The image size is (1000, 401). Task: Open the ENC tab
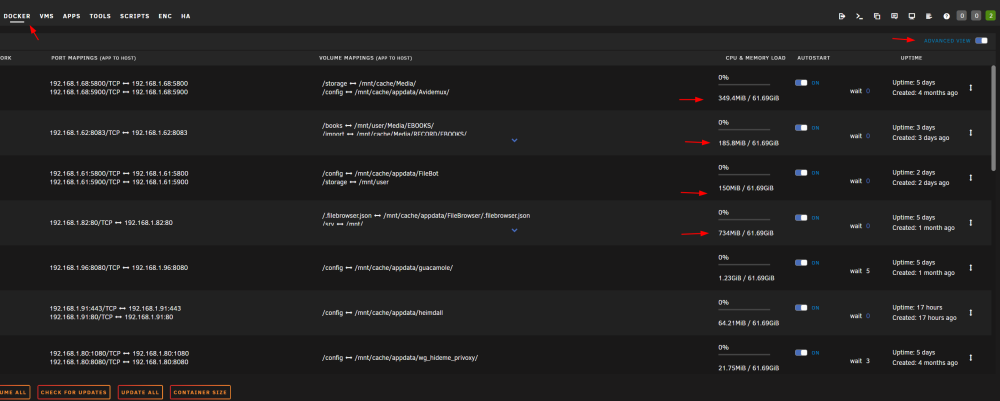(x=165, y=16)
